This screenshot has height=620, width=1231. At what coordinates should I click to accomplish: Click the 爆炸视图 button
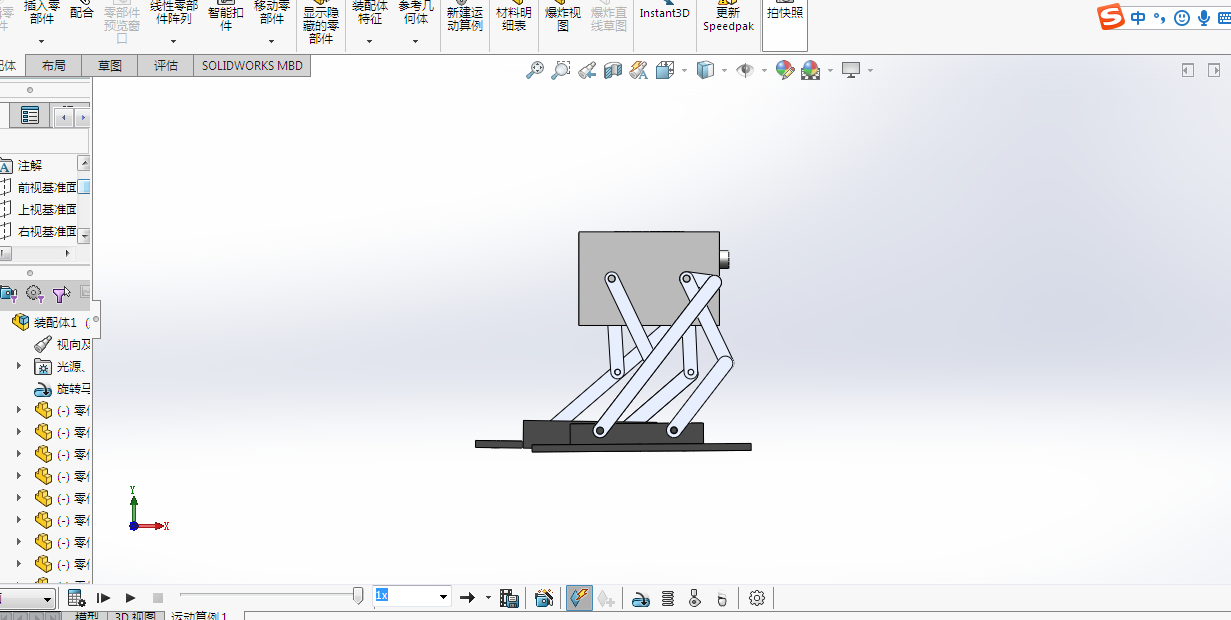click(563, 18)
